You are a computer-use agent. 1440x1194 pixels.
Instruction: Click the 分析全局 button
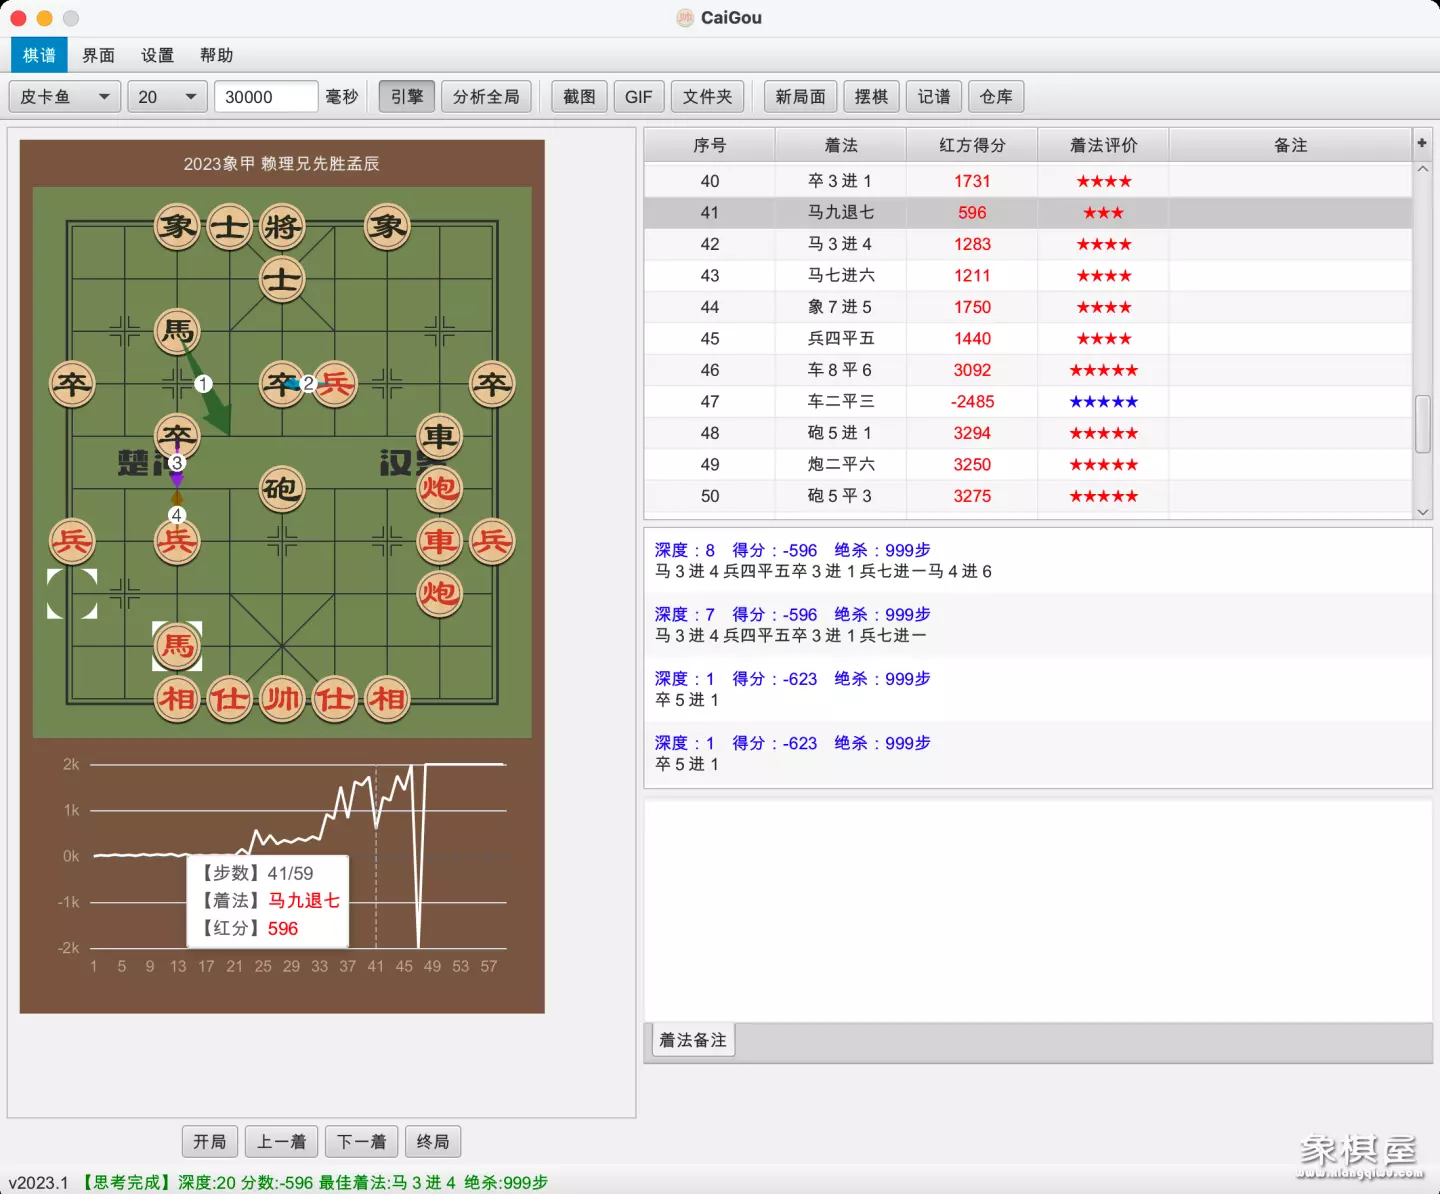click(x=486, y=97)
